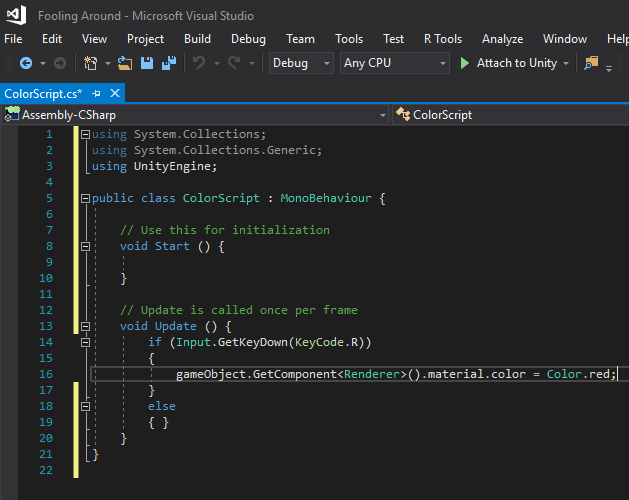
Task: Open the Debug menu
Action: [248, 39]
